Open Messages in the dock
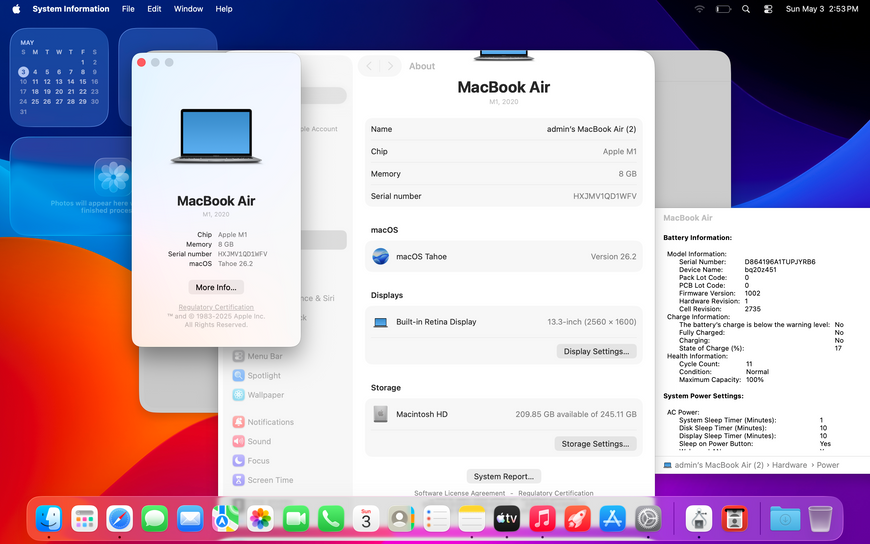The image size is (870, 544). point(155,519)
